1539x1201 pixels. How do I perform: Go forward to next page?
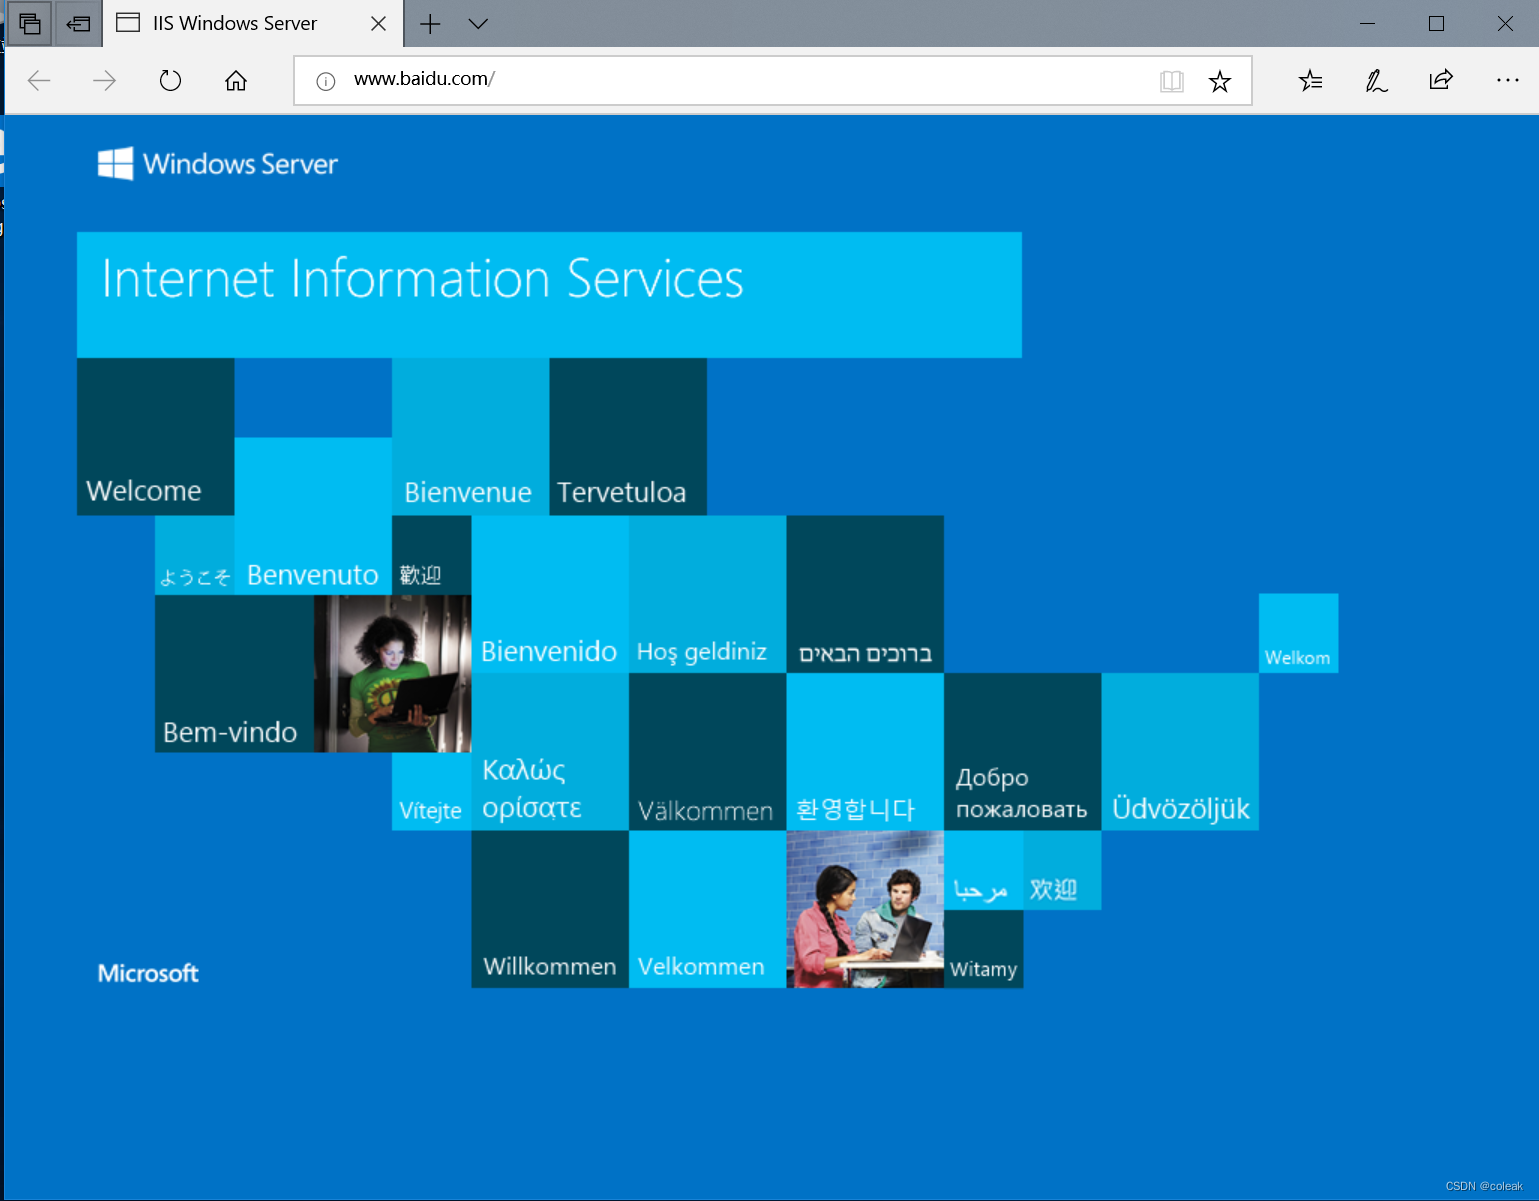tap(104, 80)
